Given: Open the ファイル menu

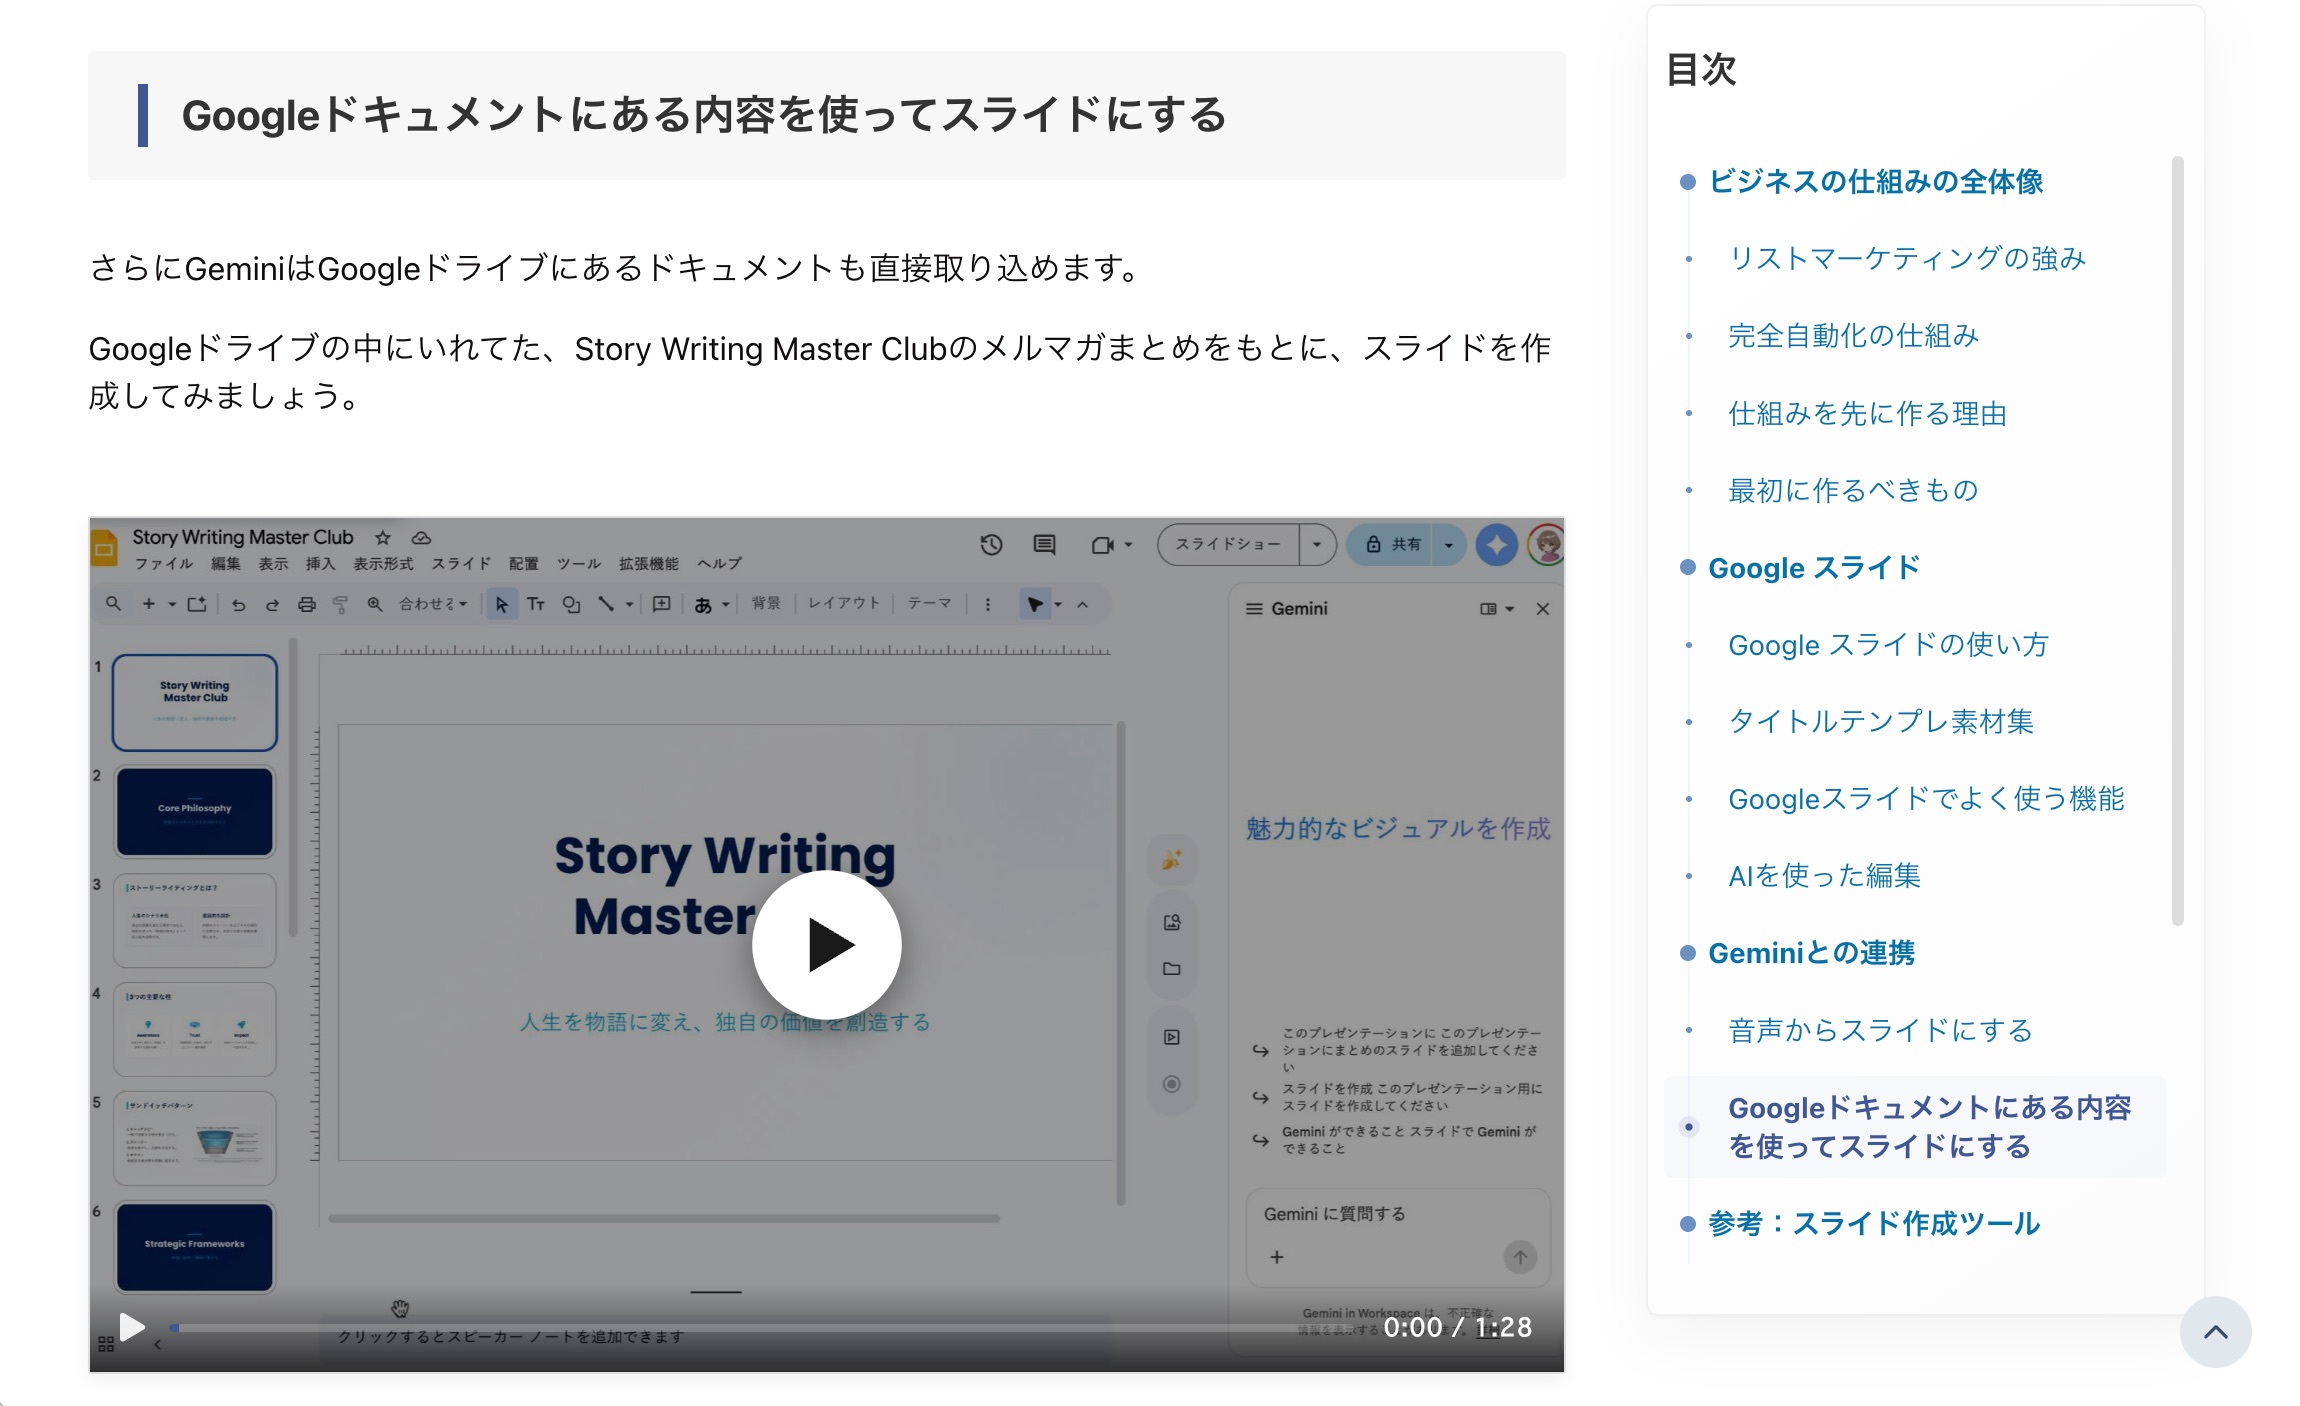Looking at the screenshot, I should 164,564.
